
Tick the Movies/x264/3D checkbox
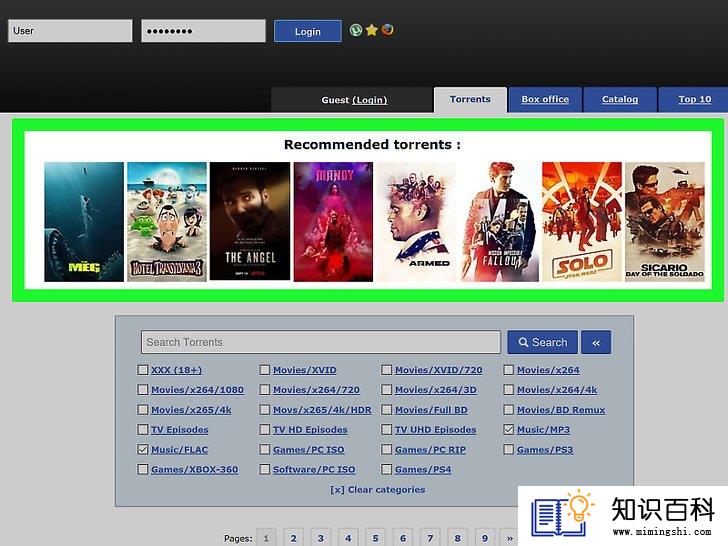[x=386, y=390]
